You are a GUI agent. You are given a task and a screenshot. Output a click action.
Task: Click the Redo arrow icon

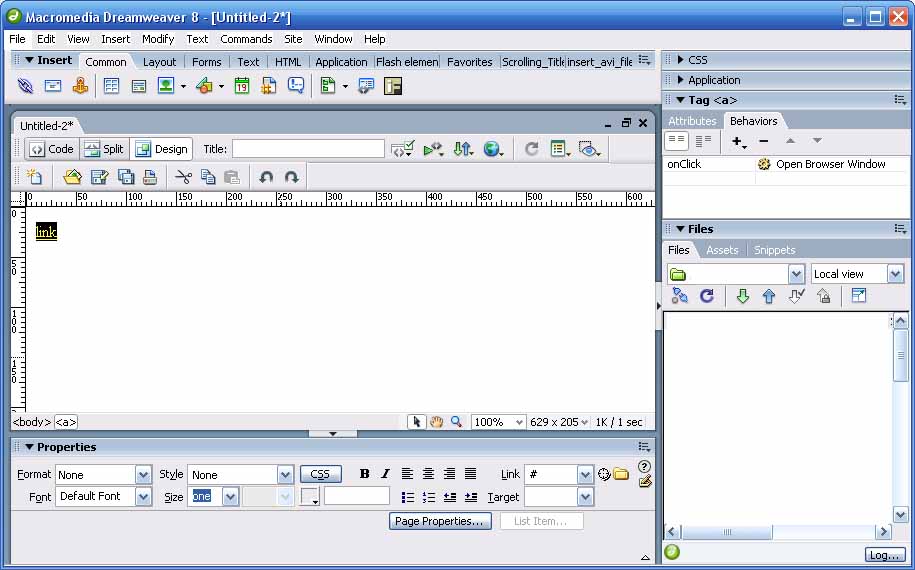(292, 177)
